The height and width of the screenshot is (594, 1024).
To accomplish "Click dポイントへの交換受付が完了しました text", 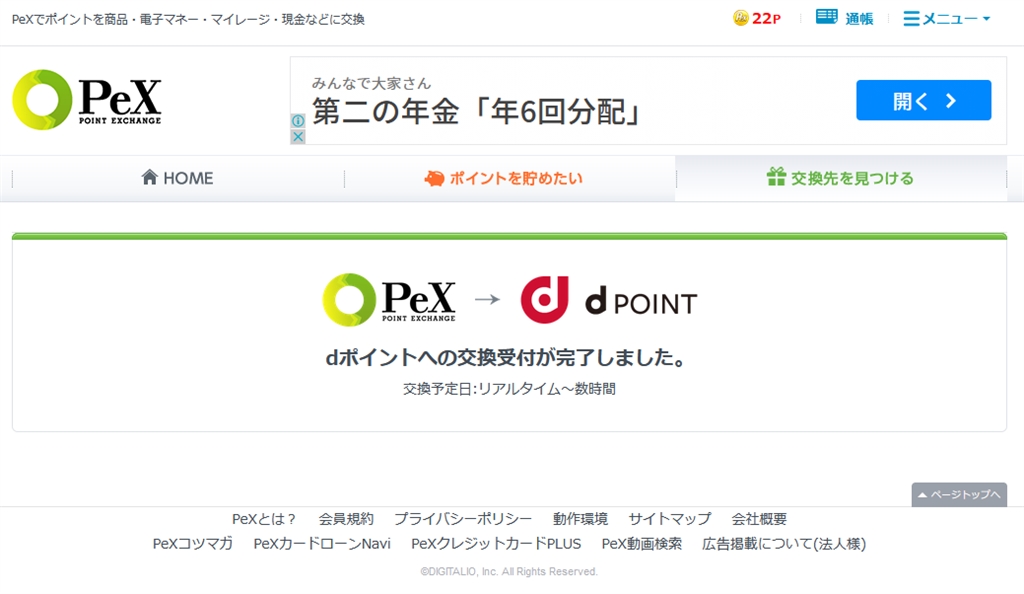I will point(505,358).
